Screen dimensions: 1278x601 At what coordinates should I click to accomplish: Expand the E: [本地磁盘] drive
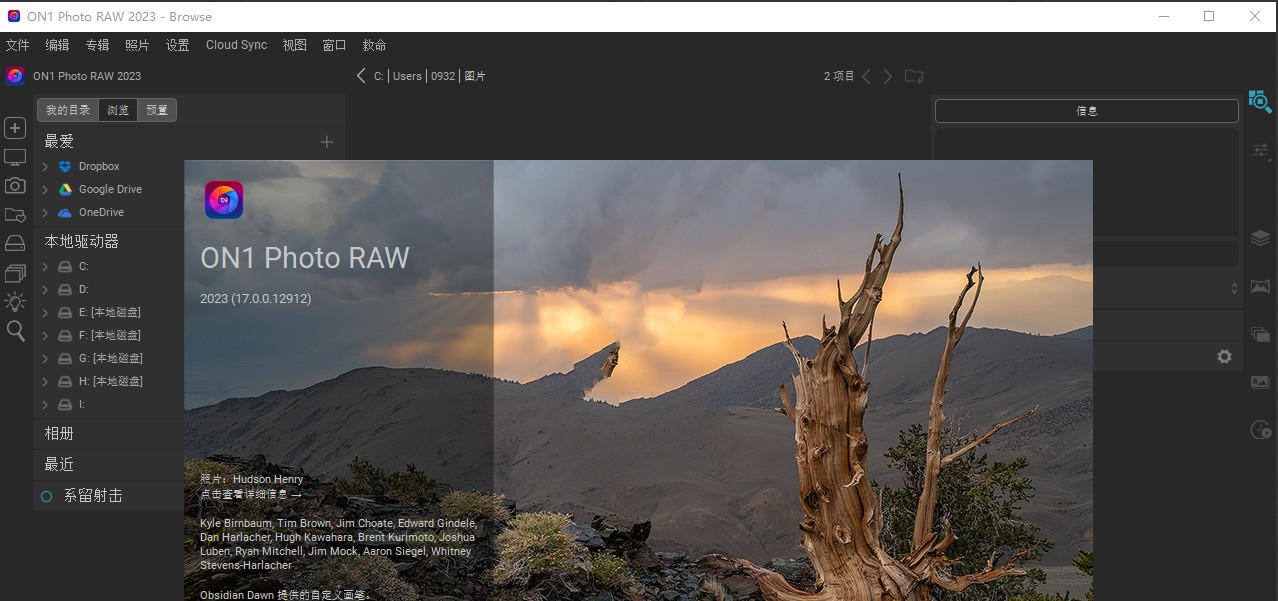pos(45,313)
